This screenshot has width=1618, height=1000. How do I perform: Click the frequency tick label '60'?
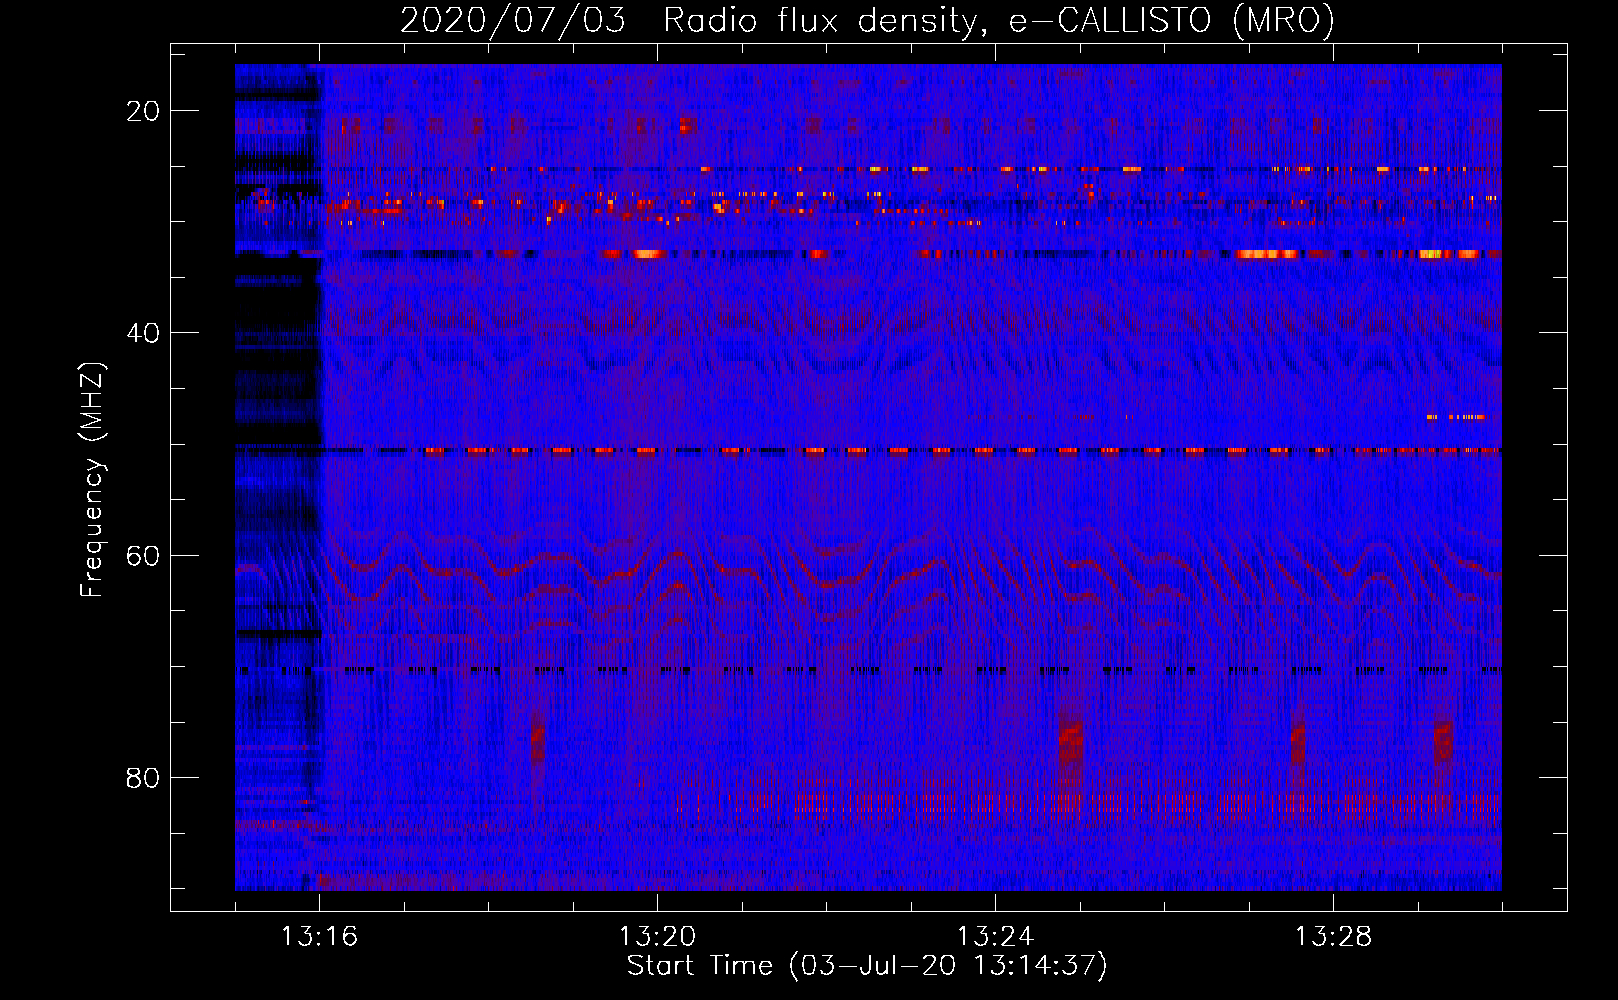[x=143, y=555]
